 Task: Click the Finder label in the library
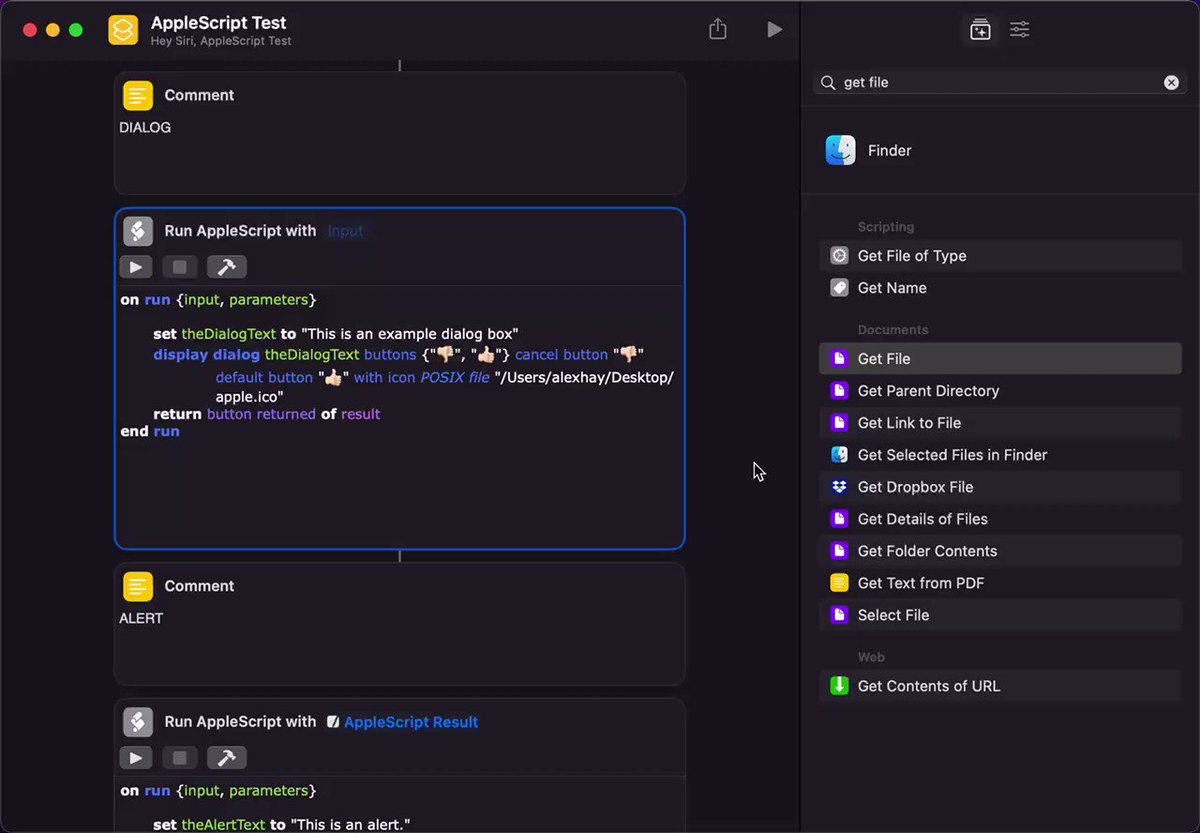click(890, 151)
